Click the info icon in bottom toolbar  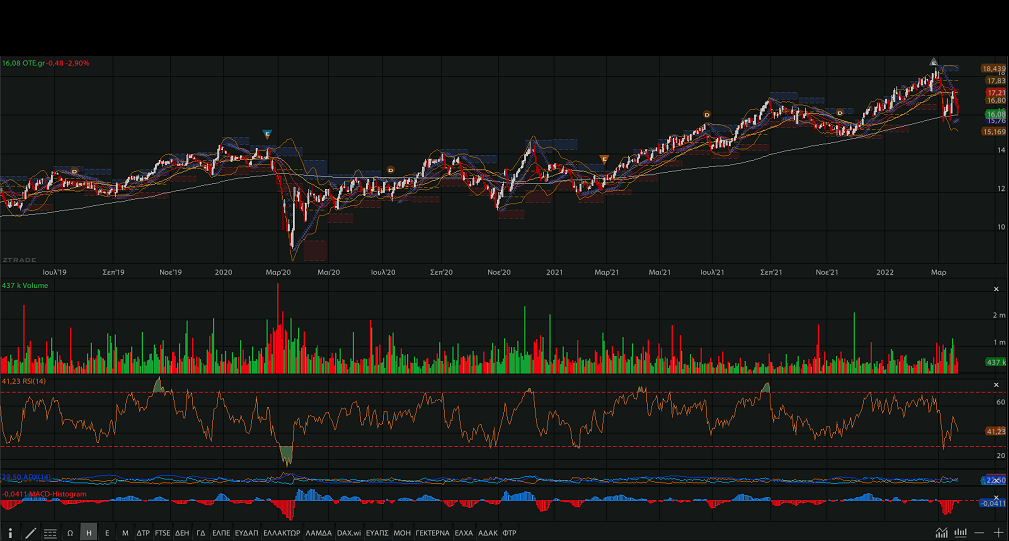click(10, 533)
